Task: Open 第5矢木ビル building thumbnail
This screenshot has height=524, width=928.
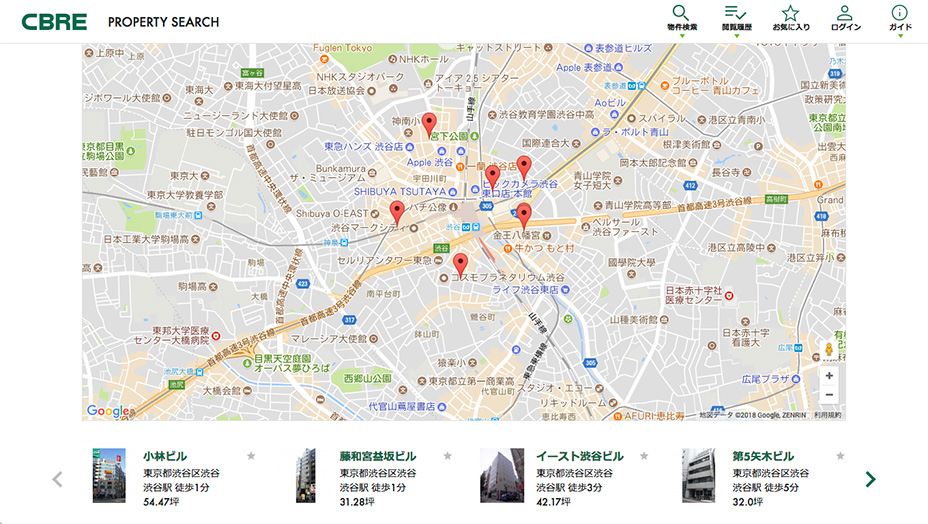Action: pos(698,475)
